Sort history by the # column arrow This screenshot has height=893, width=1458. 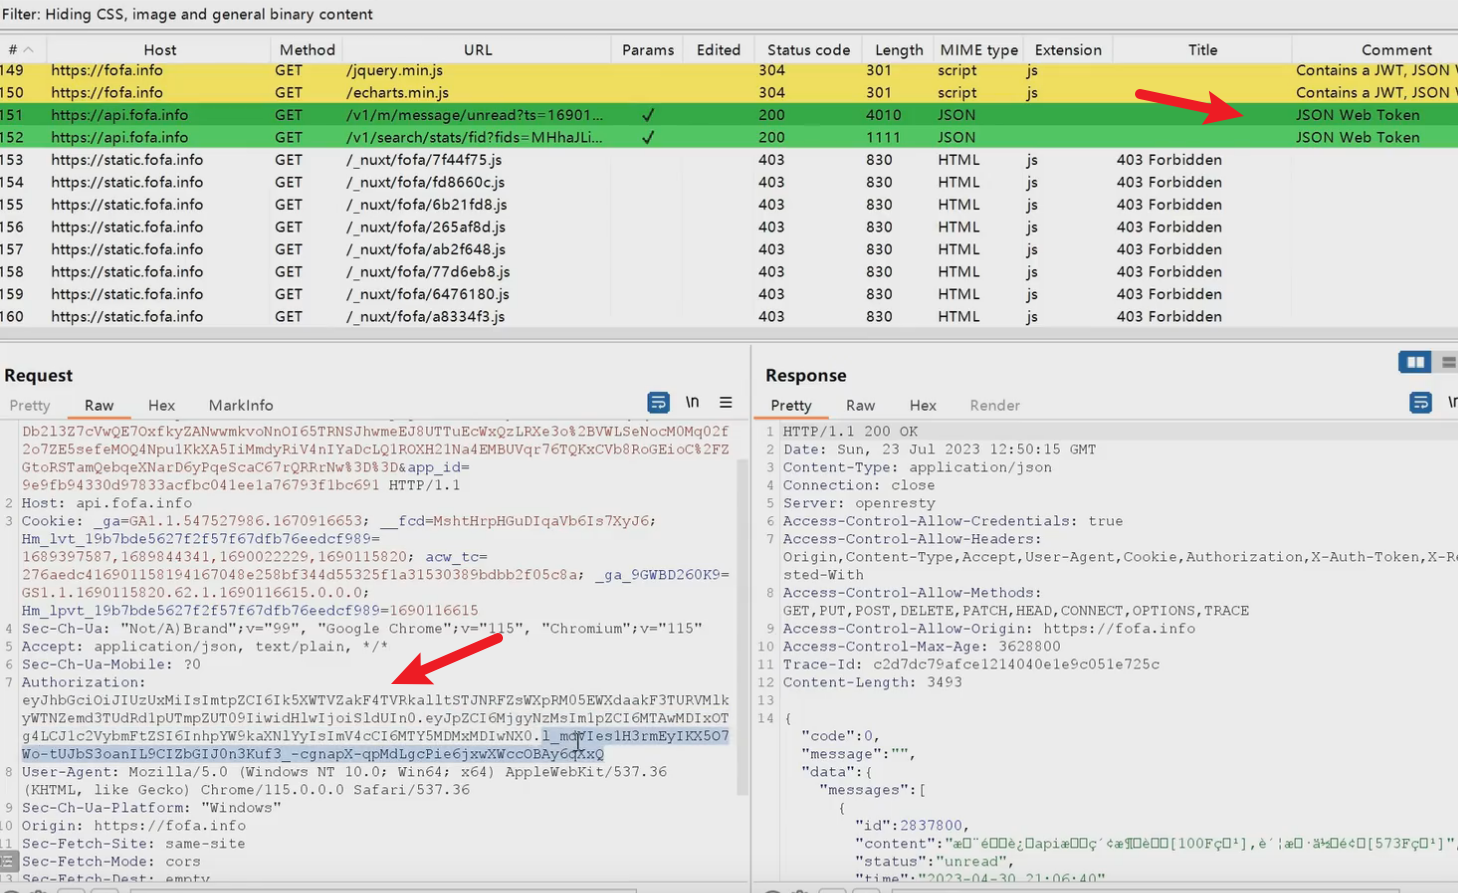(x=28, y=50)
